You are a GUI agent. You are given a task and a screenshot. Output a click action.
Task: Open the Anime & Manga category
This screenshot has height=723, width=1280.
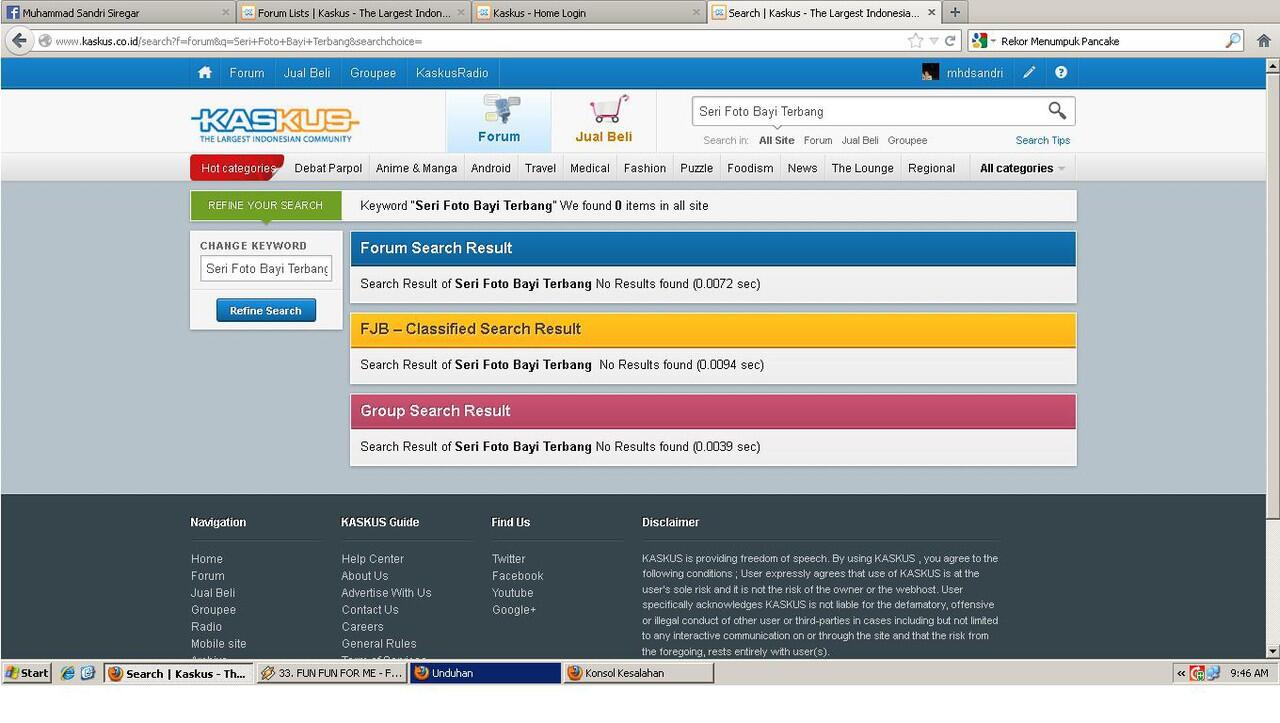click(x=416, y=168)
